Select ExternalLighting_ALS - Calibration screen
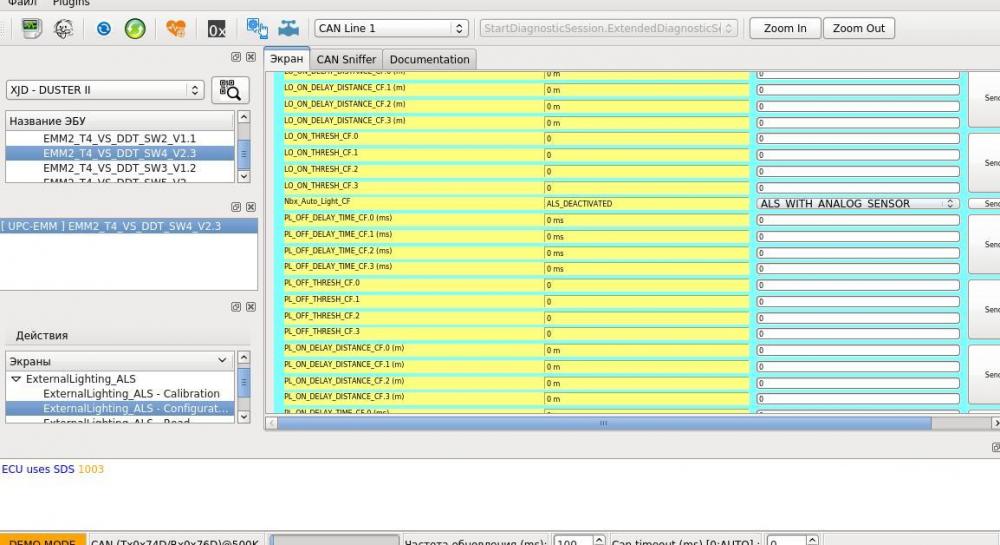The height and width of the screenshot is (545, 1000). tap(131, 393)
